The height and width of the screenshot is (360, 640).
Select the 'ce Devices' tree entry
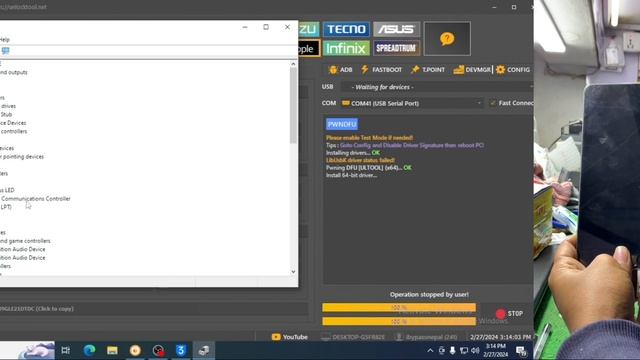click(x=13, y=123)
